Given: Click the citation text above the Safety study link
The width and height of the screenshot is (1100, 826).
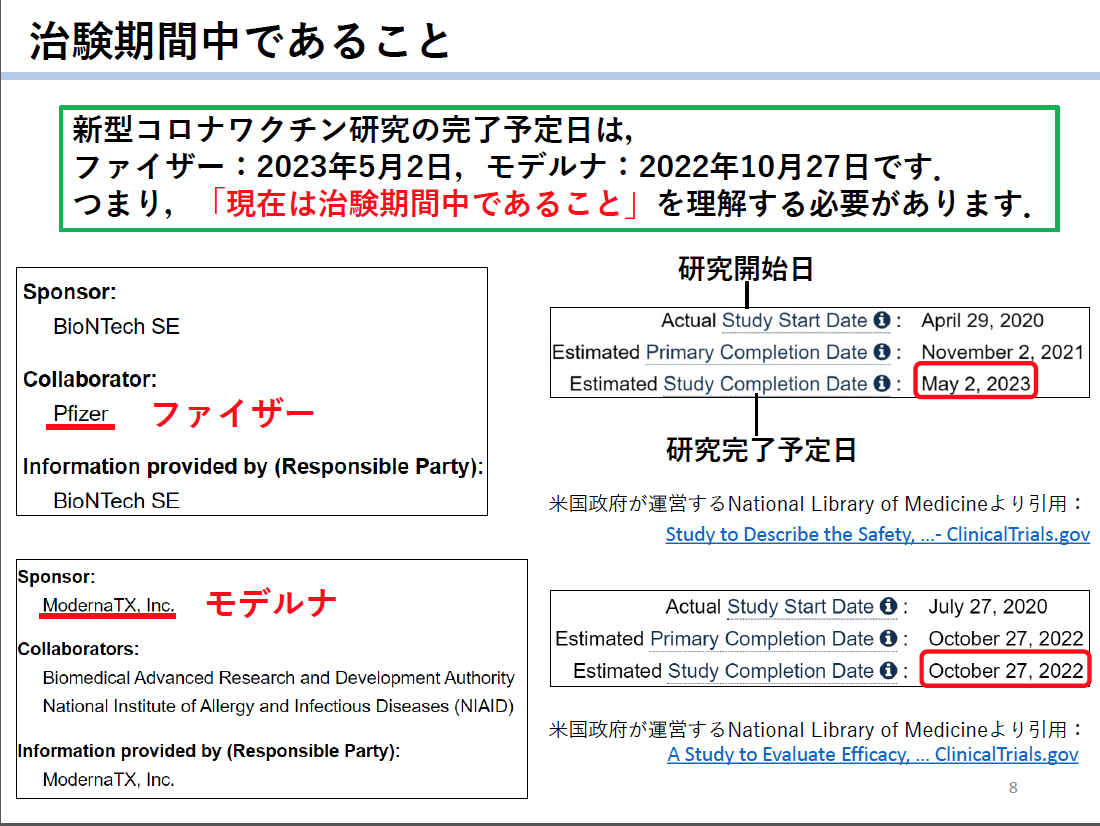Looking at the screenshot, I should coord(816,504).
